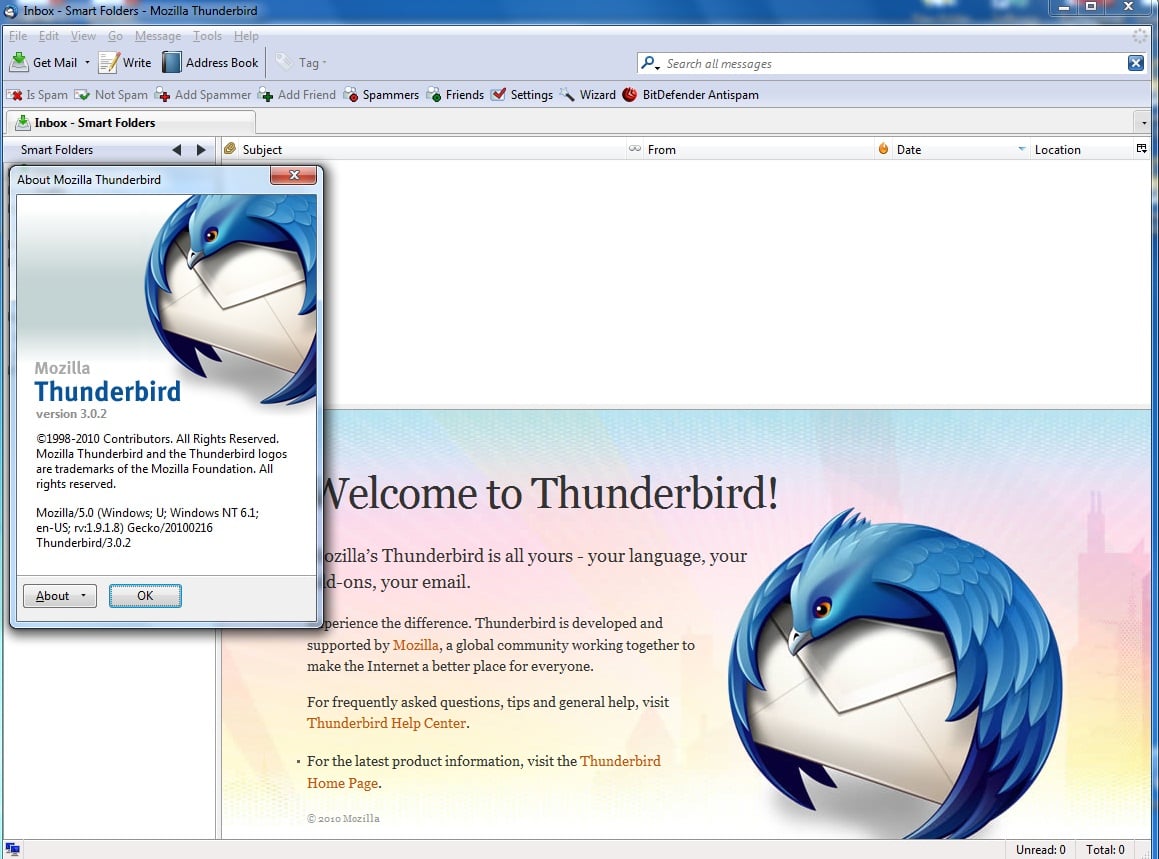Open the list all tabs dropdown

(1143, 123)
